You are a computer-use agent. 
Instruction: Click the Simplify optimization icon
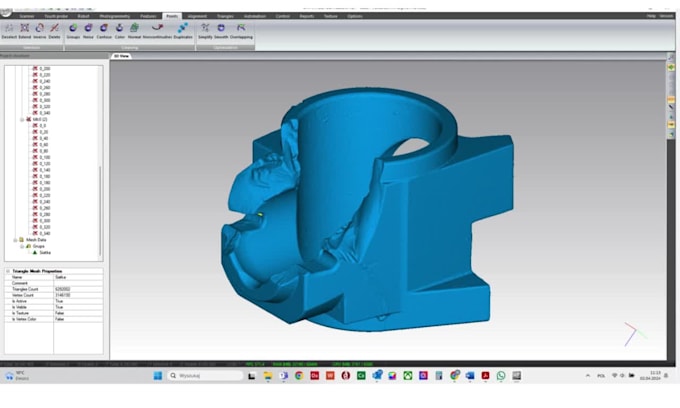[x=205, y=28]
